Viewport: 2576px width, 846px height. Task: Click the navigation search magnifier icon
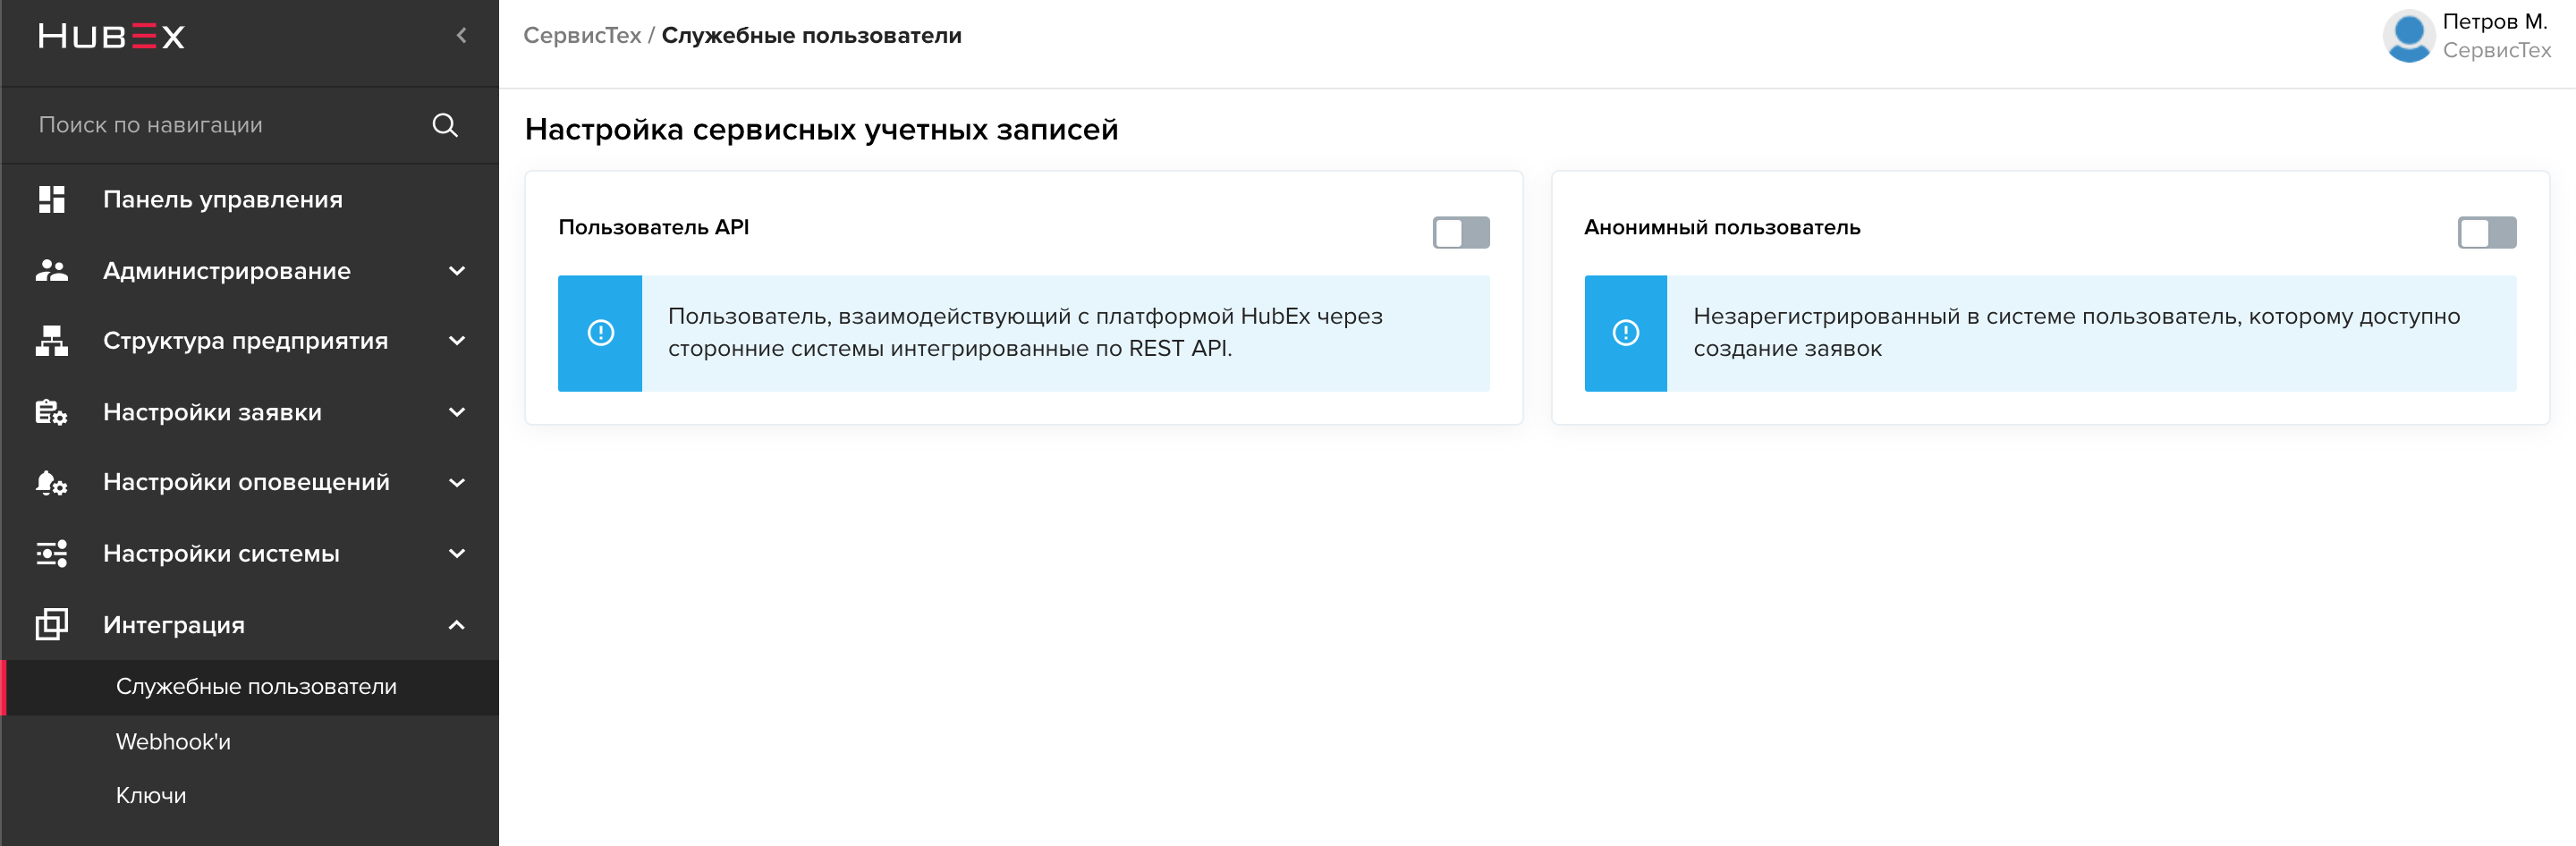(445, 125)
